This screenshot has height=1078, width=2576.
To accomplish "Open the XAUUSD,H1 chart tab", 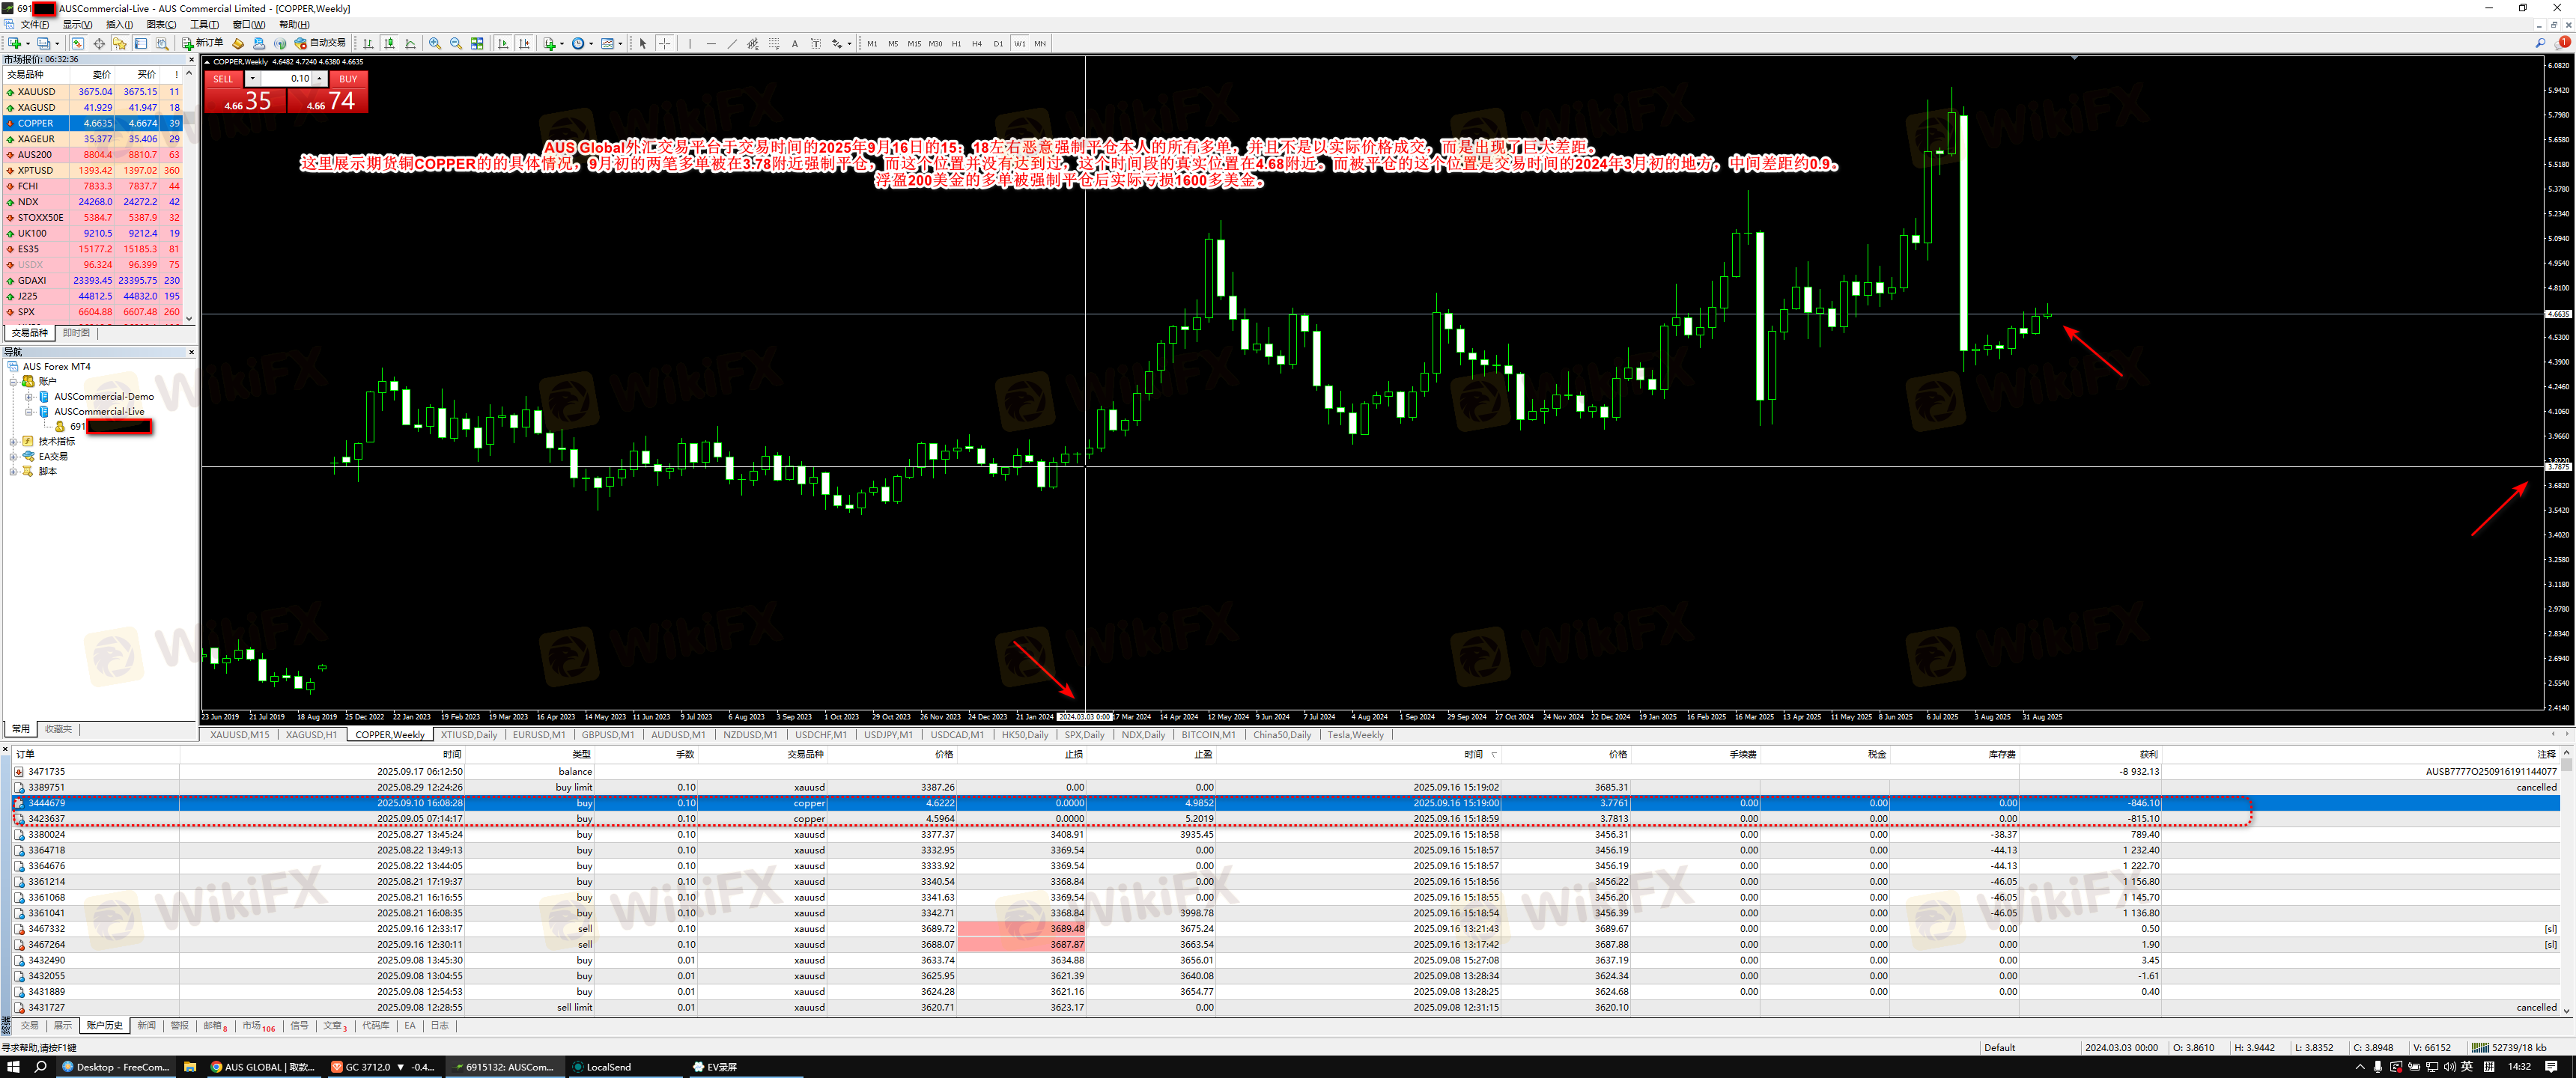I will coord(311,734).
